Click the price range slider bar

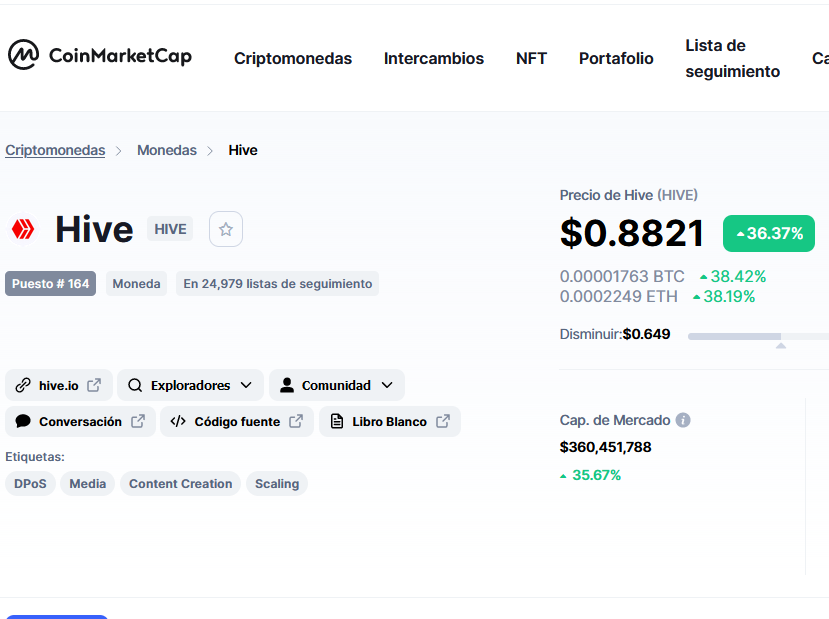[x=758, y=336]
